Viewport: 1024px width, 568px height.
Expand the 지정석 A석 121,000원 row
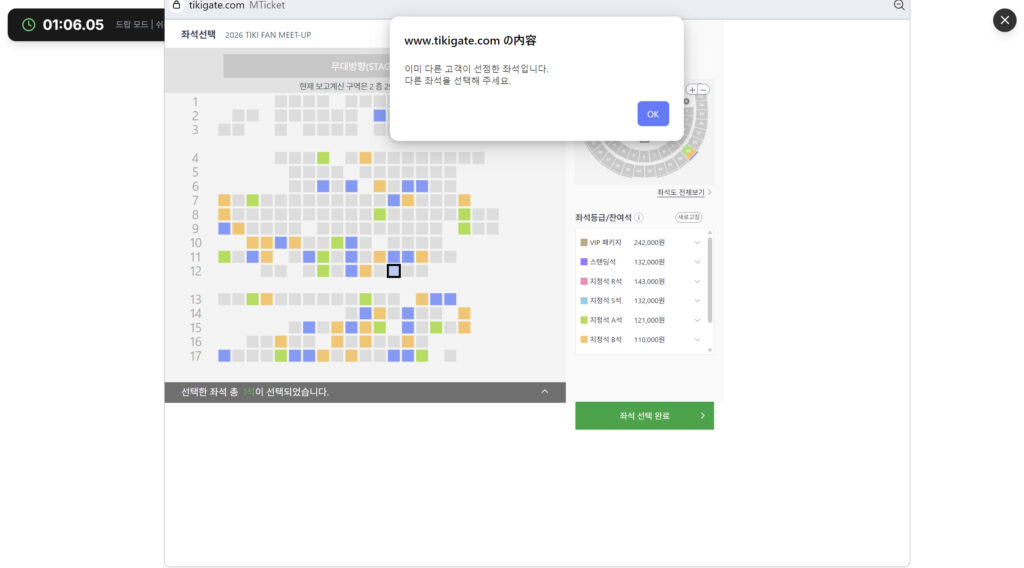[697, 320]
